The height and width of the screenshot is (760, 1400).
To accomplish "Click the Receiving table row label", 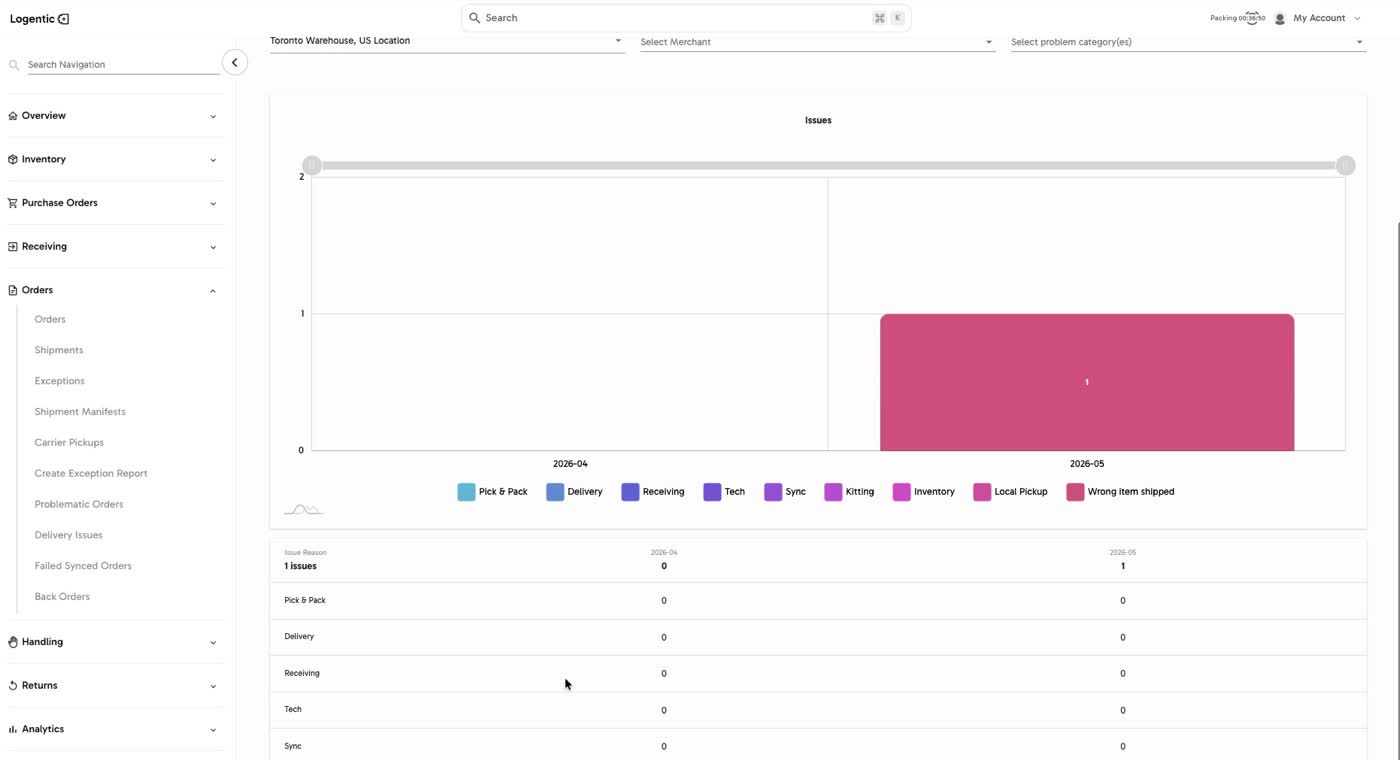I will point(302,673).
